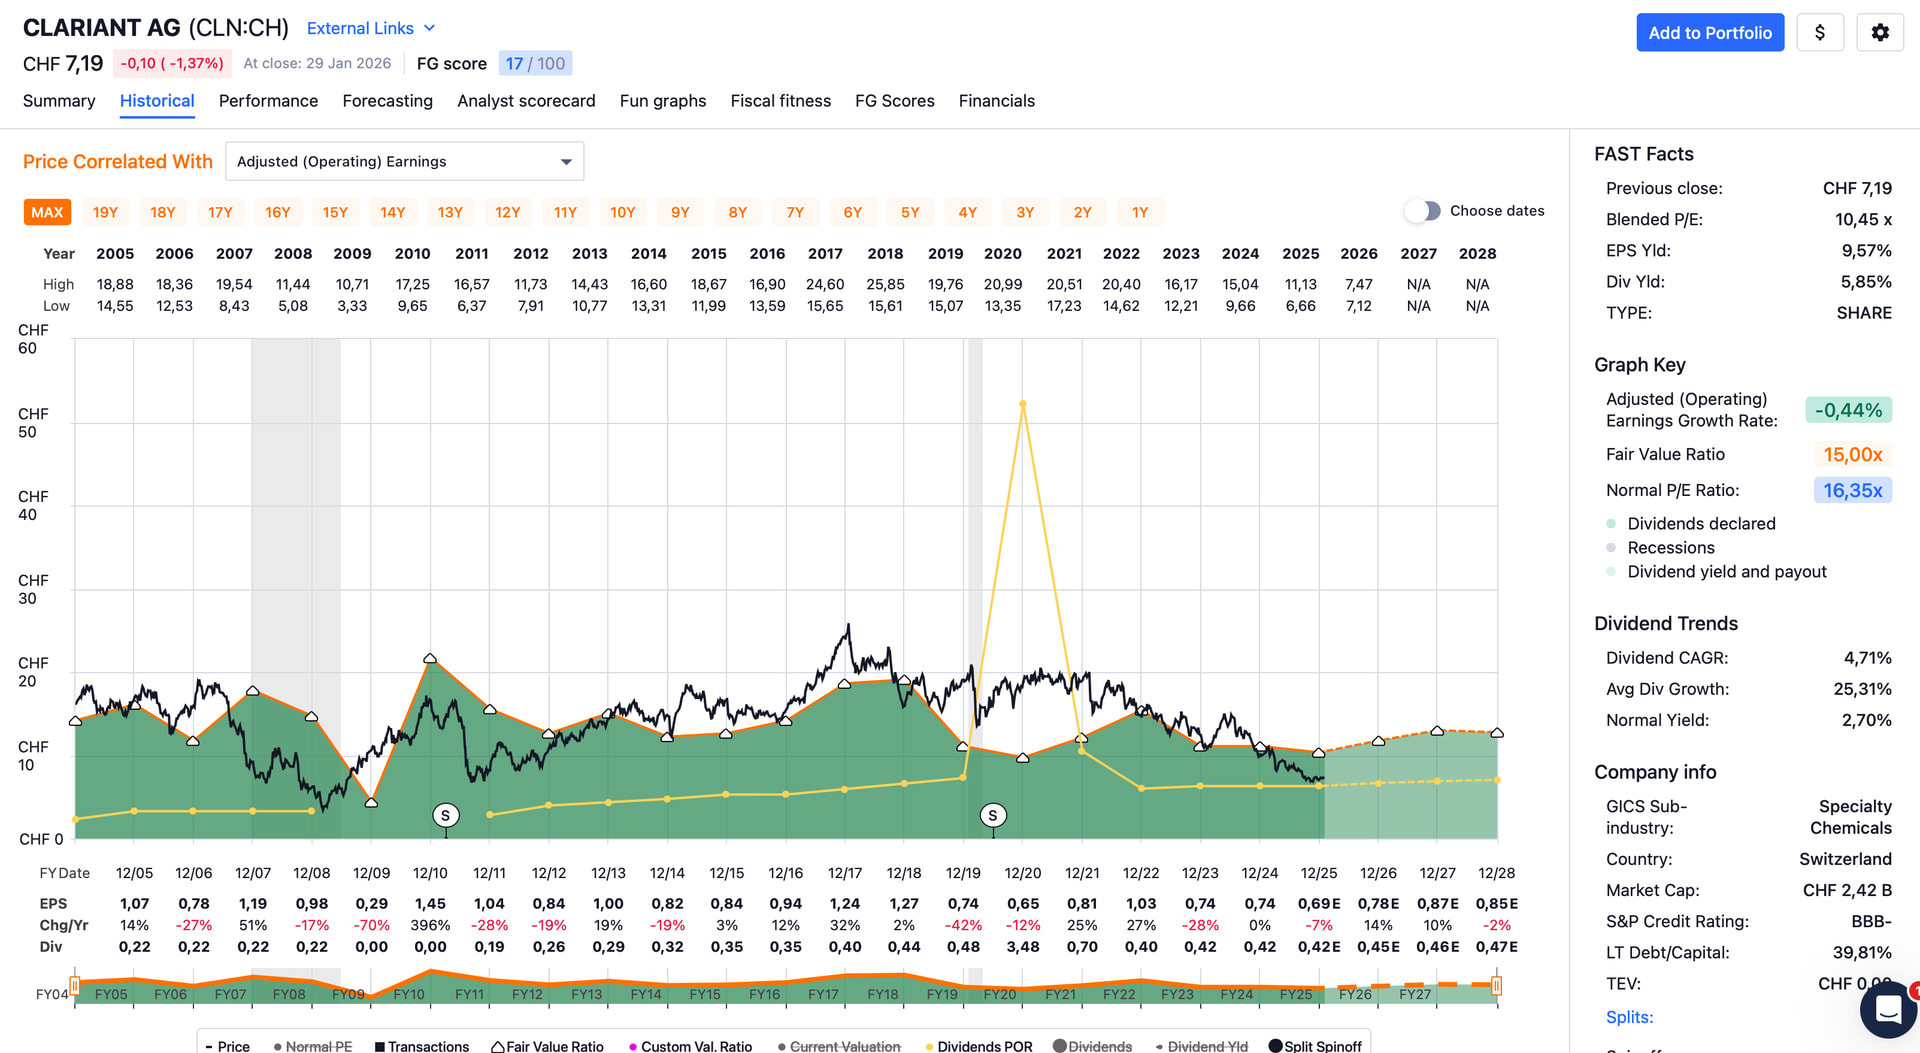Click the dollar currency icon button
The height and width of the screenshot is (1053, 1920).
tap(1820, 33)
